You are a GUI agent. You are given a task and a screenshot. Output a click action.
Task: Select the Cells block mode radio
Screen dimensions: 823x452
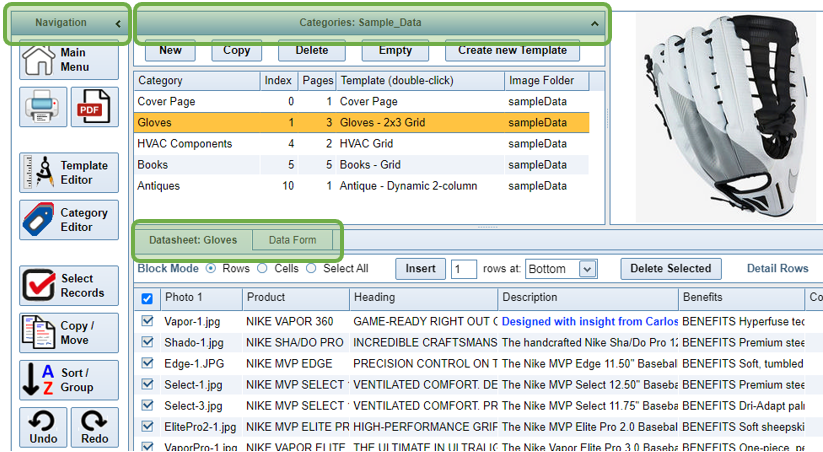(x=262, y=269)
